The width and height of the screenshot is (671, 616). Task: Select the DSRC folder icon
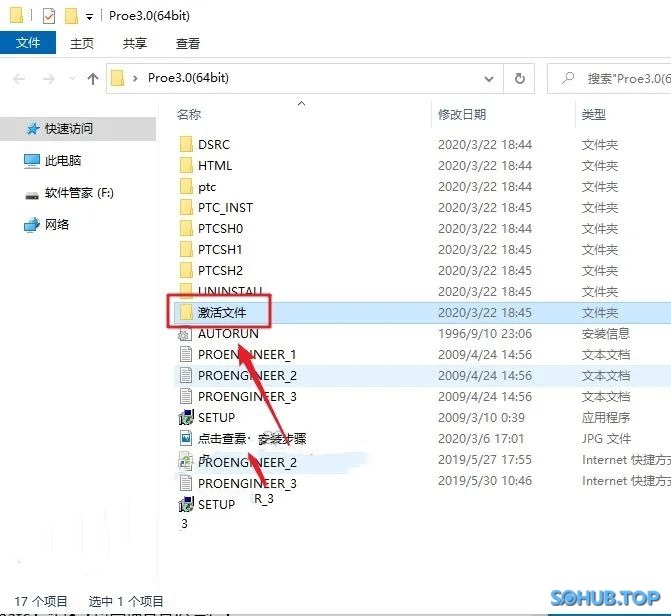pos(186,144)
